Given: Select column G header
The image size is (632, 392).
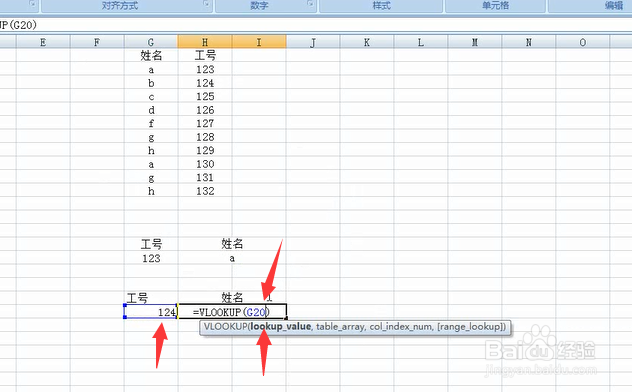Looking at the screenshot, I should pyautogui.click(x=151, y=42).
